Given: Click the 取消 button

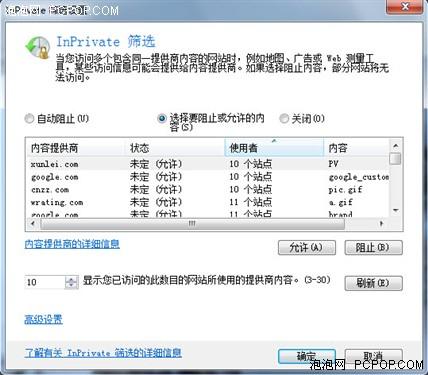Looking at the screenshot, I should pos(373,356).
